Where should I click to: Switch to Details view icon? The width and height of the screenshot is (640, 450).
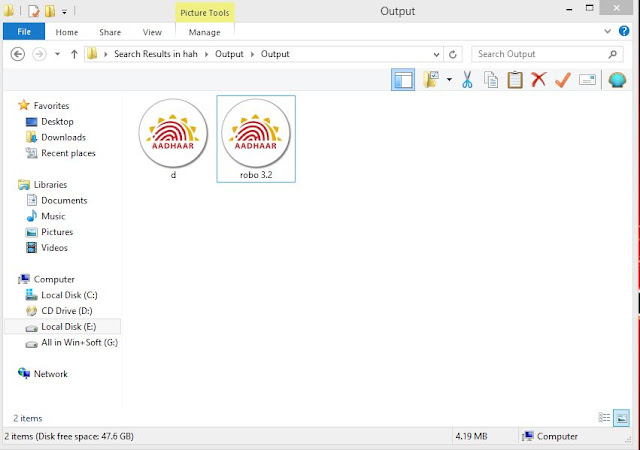coord(604,418)
